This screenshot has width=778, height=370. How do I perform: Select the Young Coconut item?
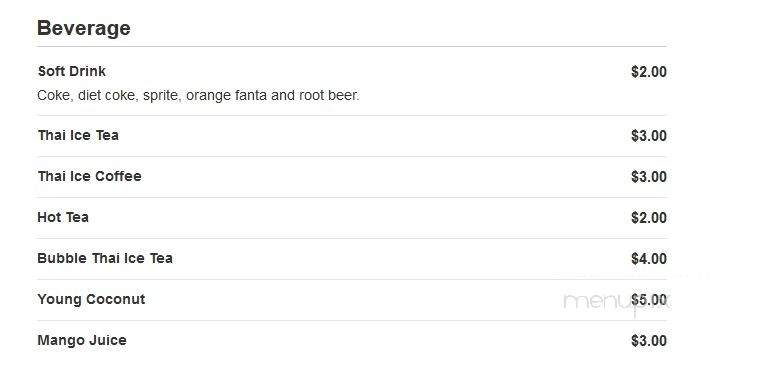click(91, 299)
